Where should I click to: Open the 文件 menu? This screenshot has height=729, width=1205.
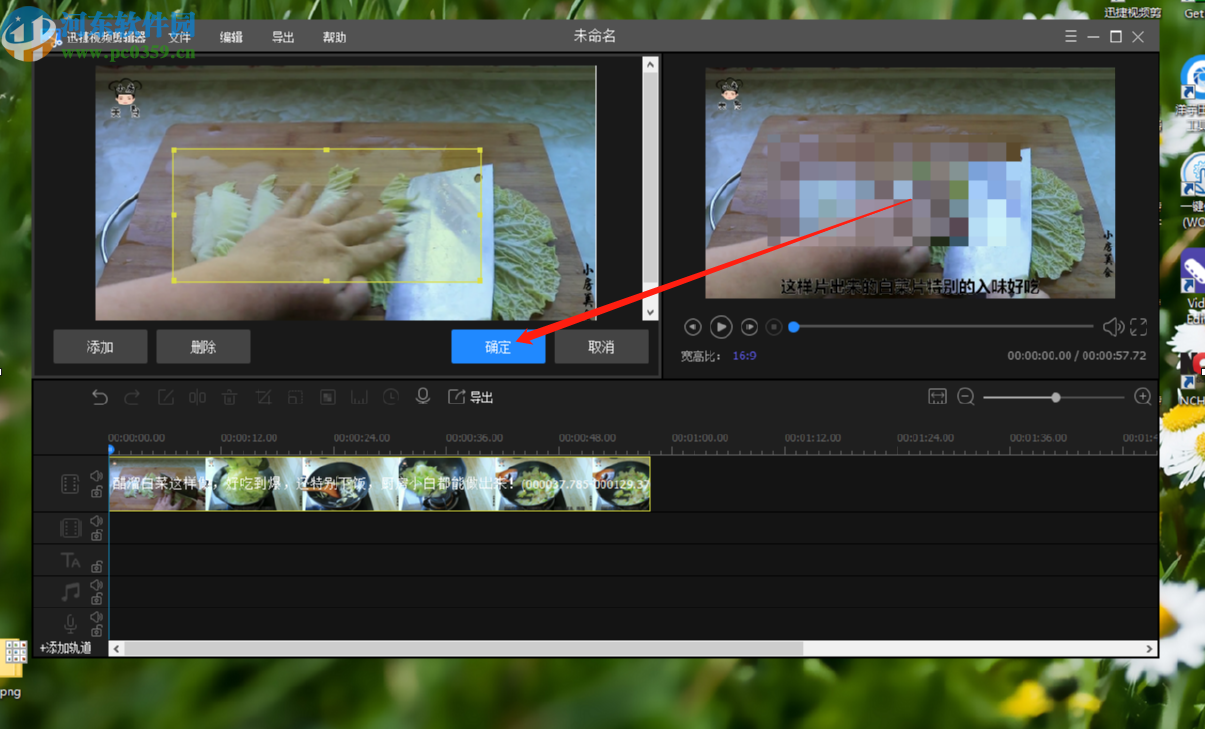tap(179, 37)
